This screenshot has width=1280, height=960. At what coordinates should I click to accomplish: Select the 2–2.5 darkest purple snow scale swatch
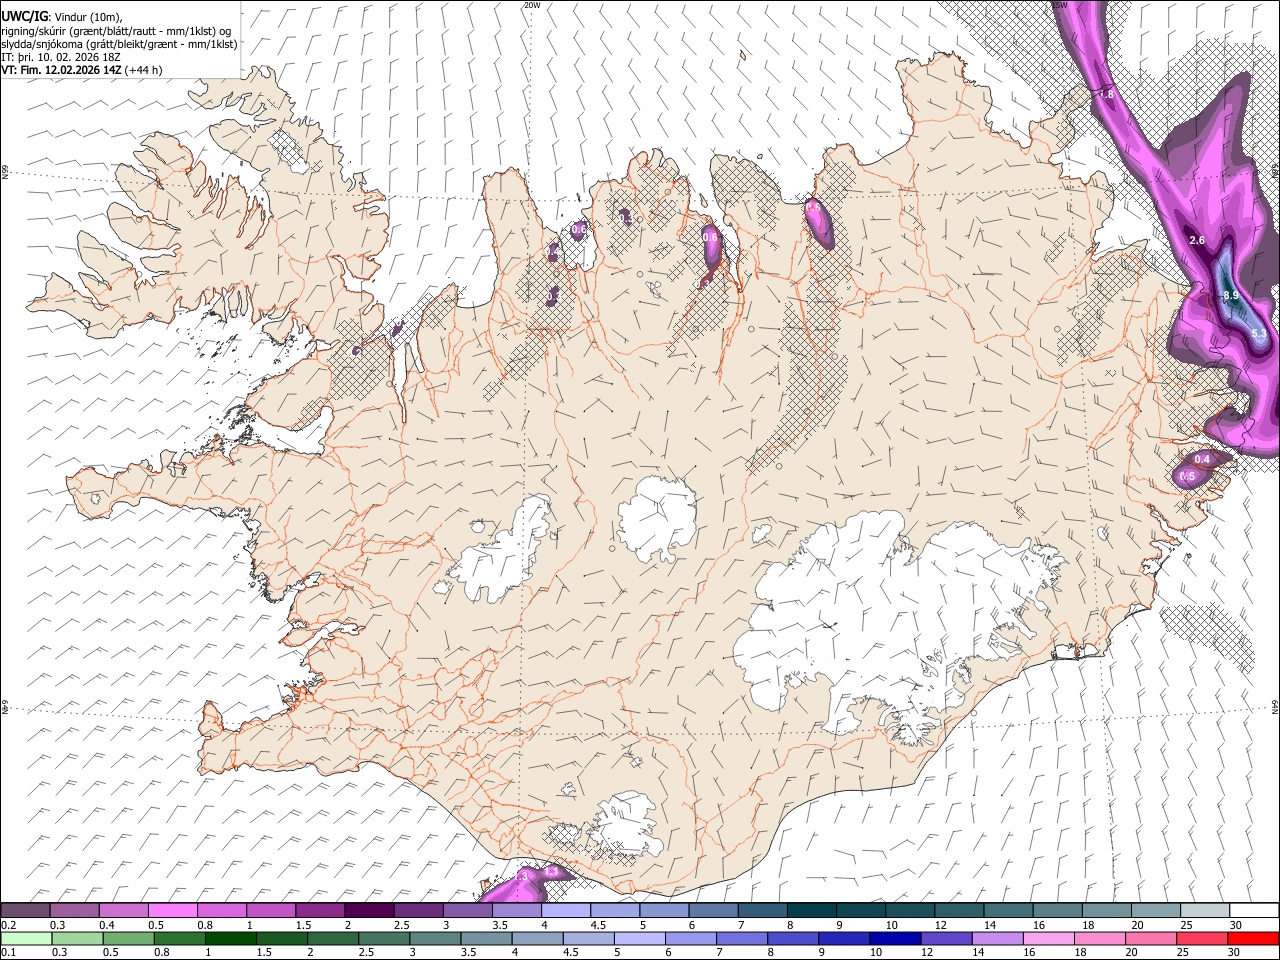[x=369, y=911]
